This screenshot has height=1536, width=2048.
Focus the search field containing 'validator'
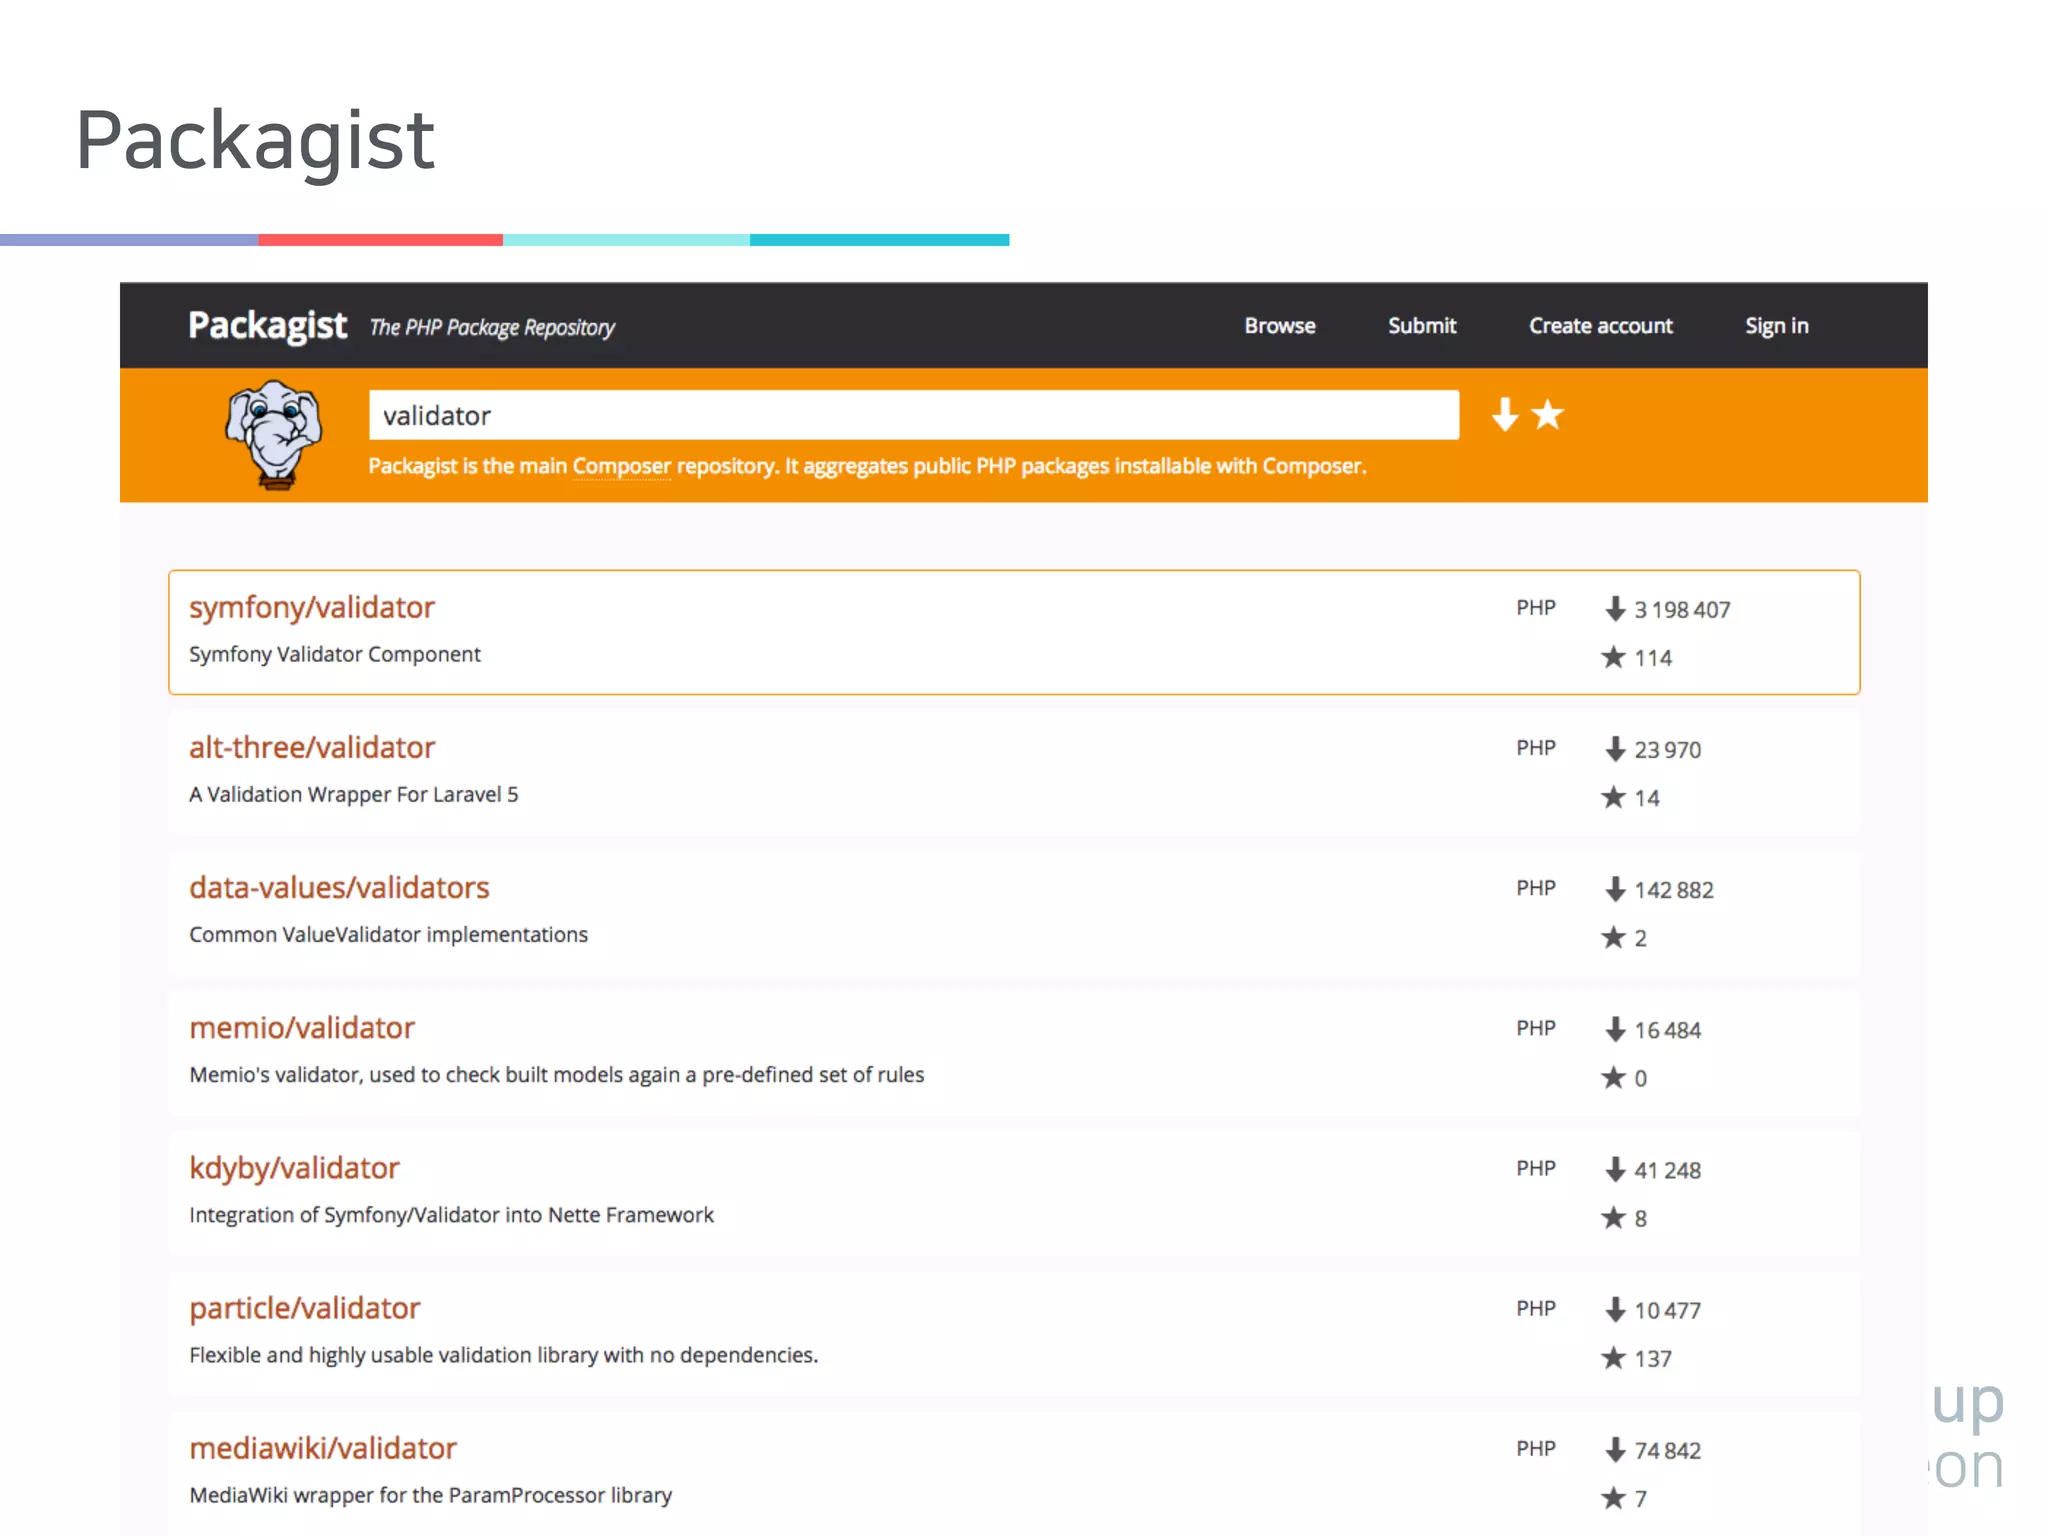coord(912,415)
